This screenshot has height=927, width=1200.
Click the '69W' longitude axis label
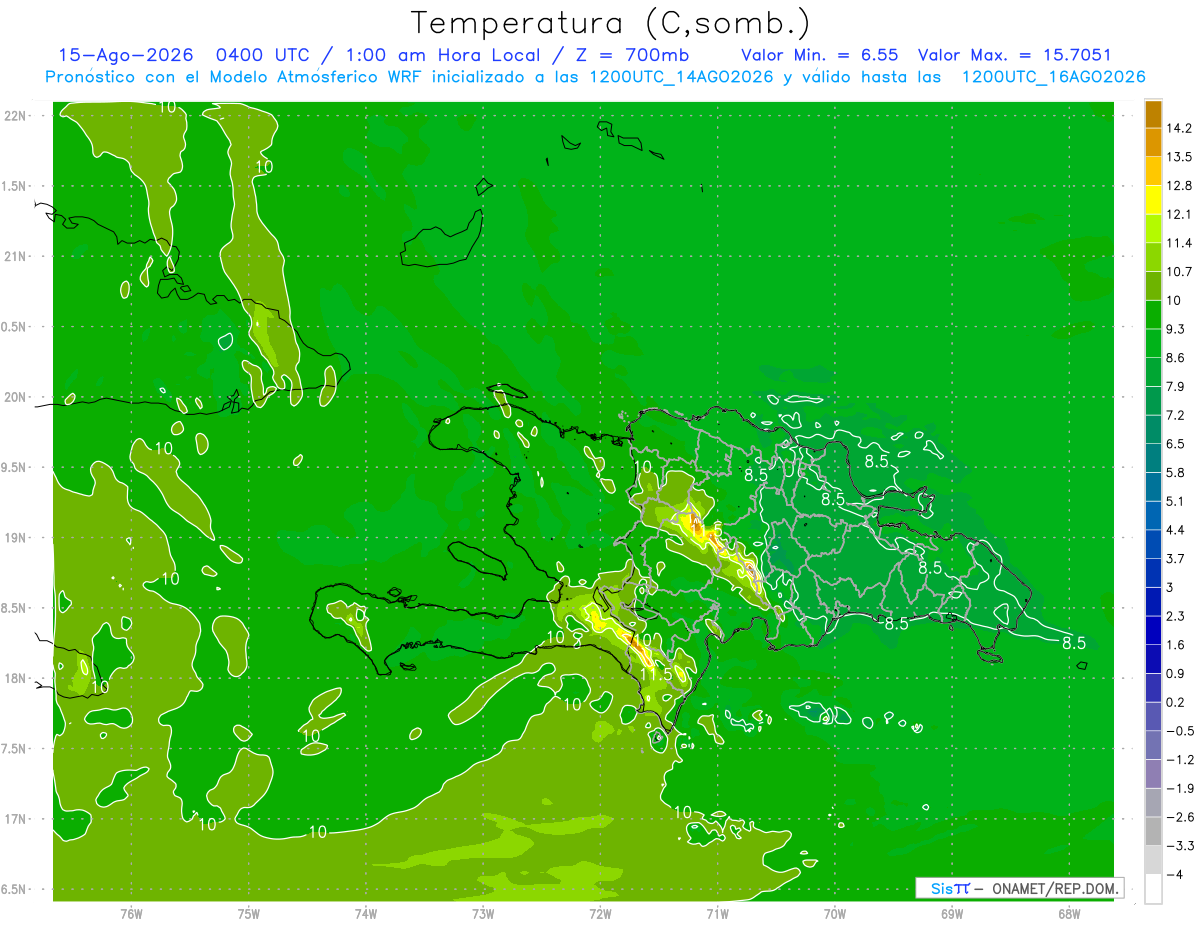click(952, 913)
